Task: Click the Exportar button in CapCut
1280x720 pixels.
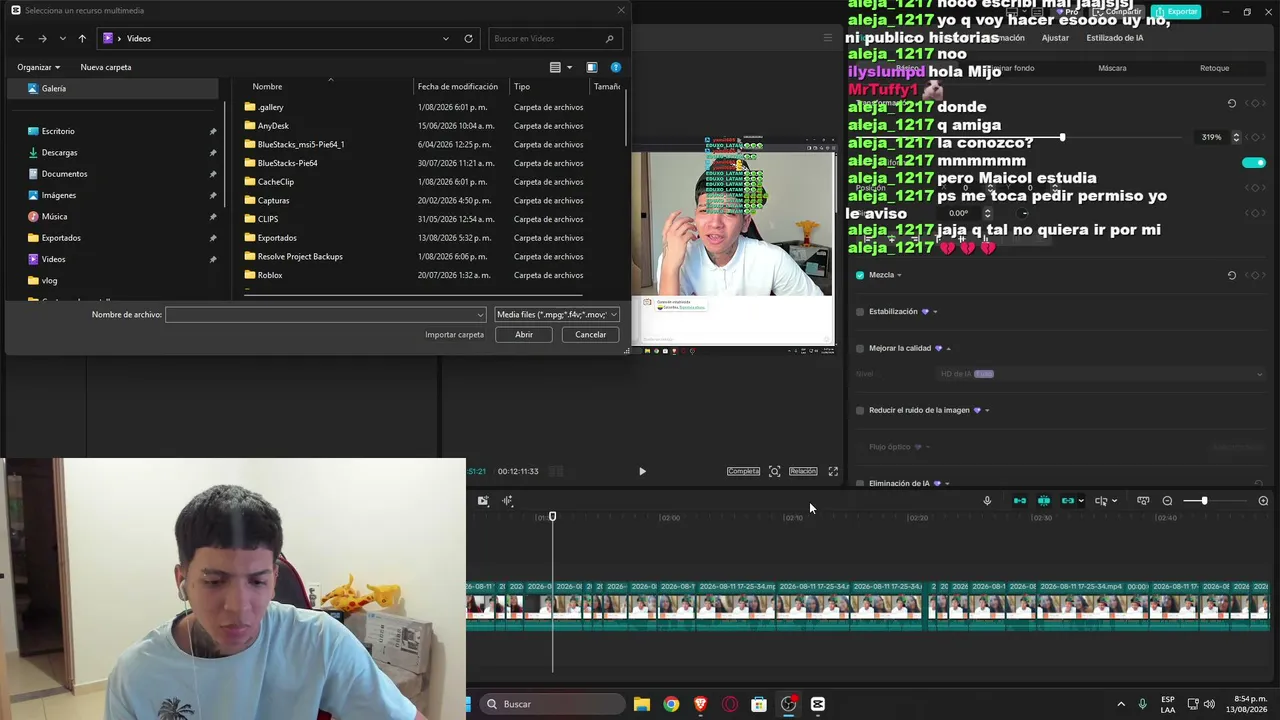Action: (1176, 12)
